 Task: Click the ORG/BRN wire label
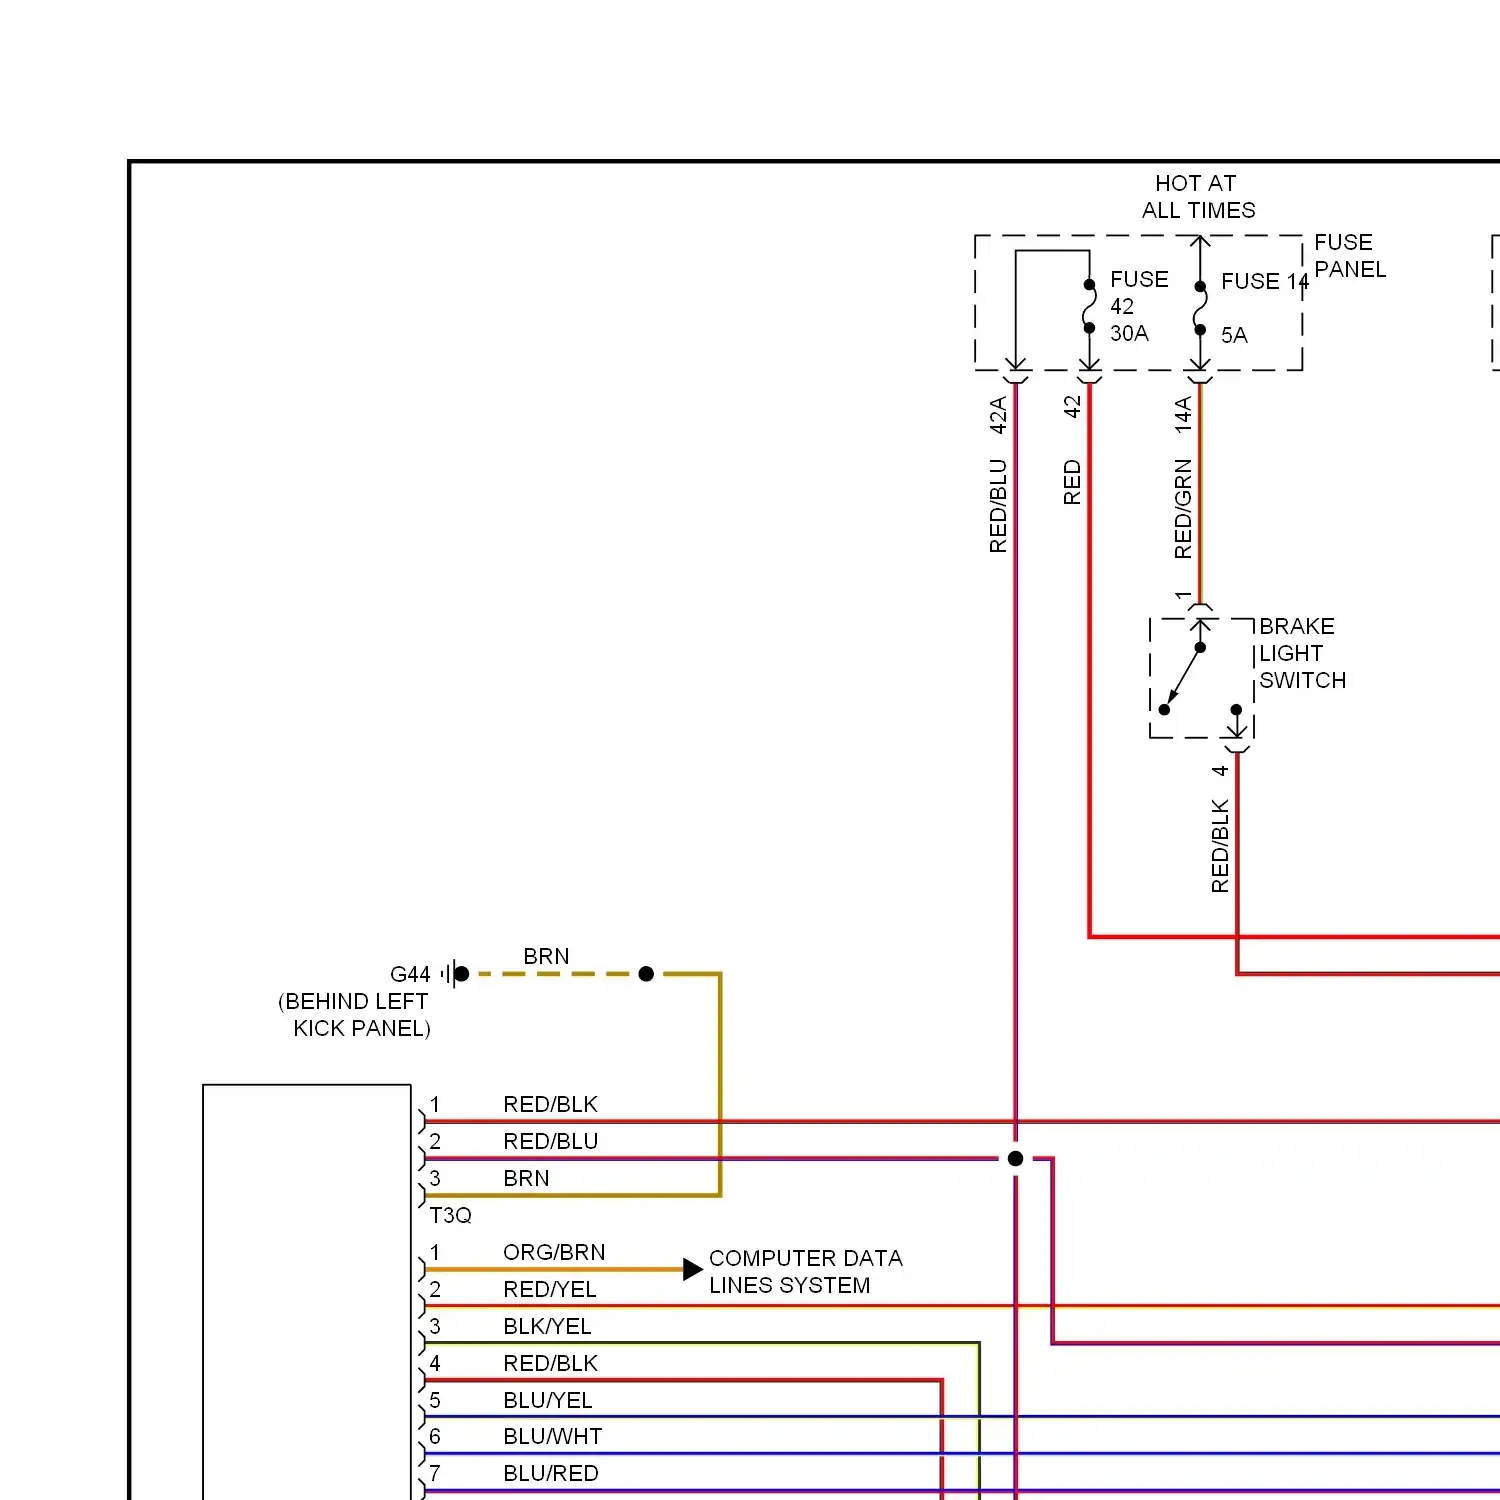coord(554,1252)
